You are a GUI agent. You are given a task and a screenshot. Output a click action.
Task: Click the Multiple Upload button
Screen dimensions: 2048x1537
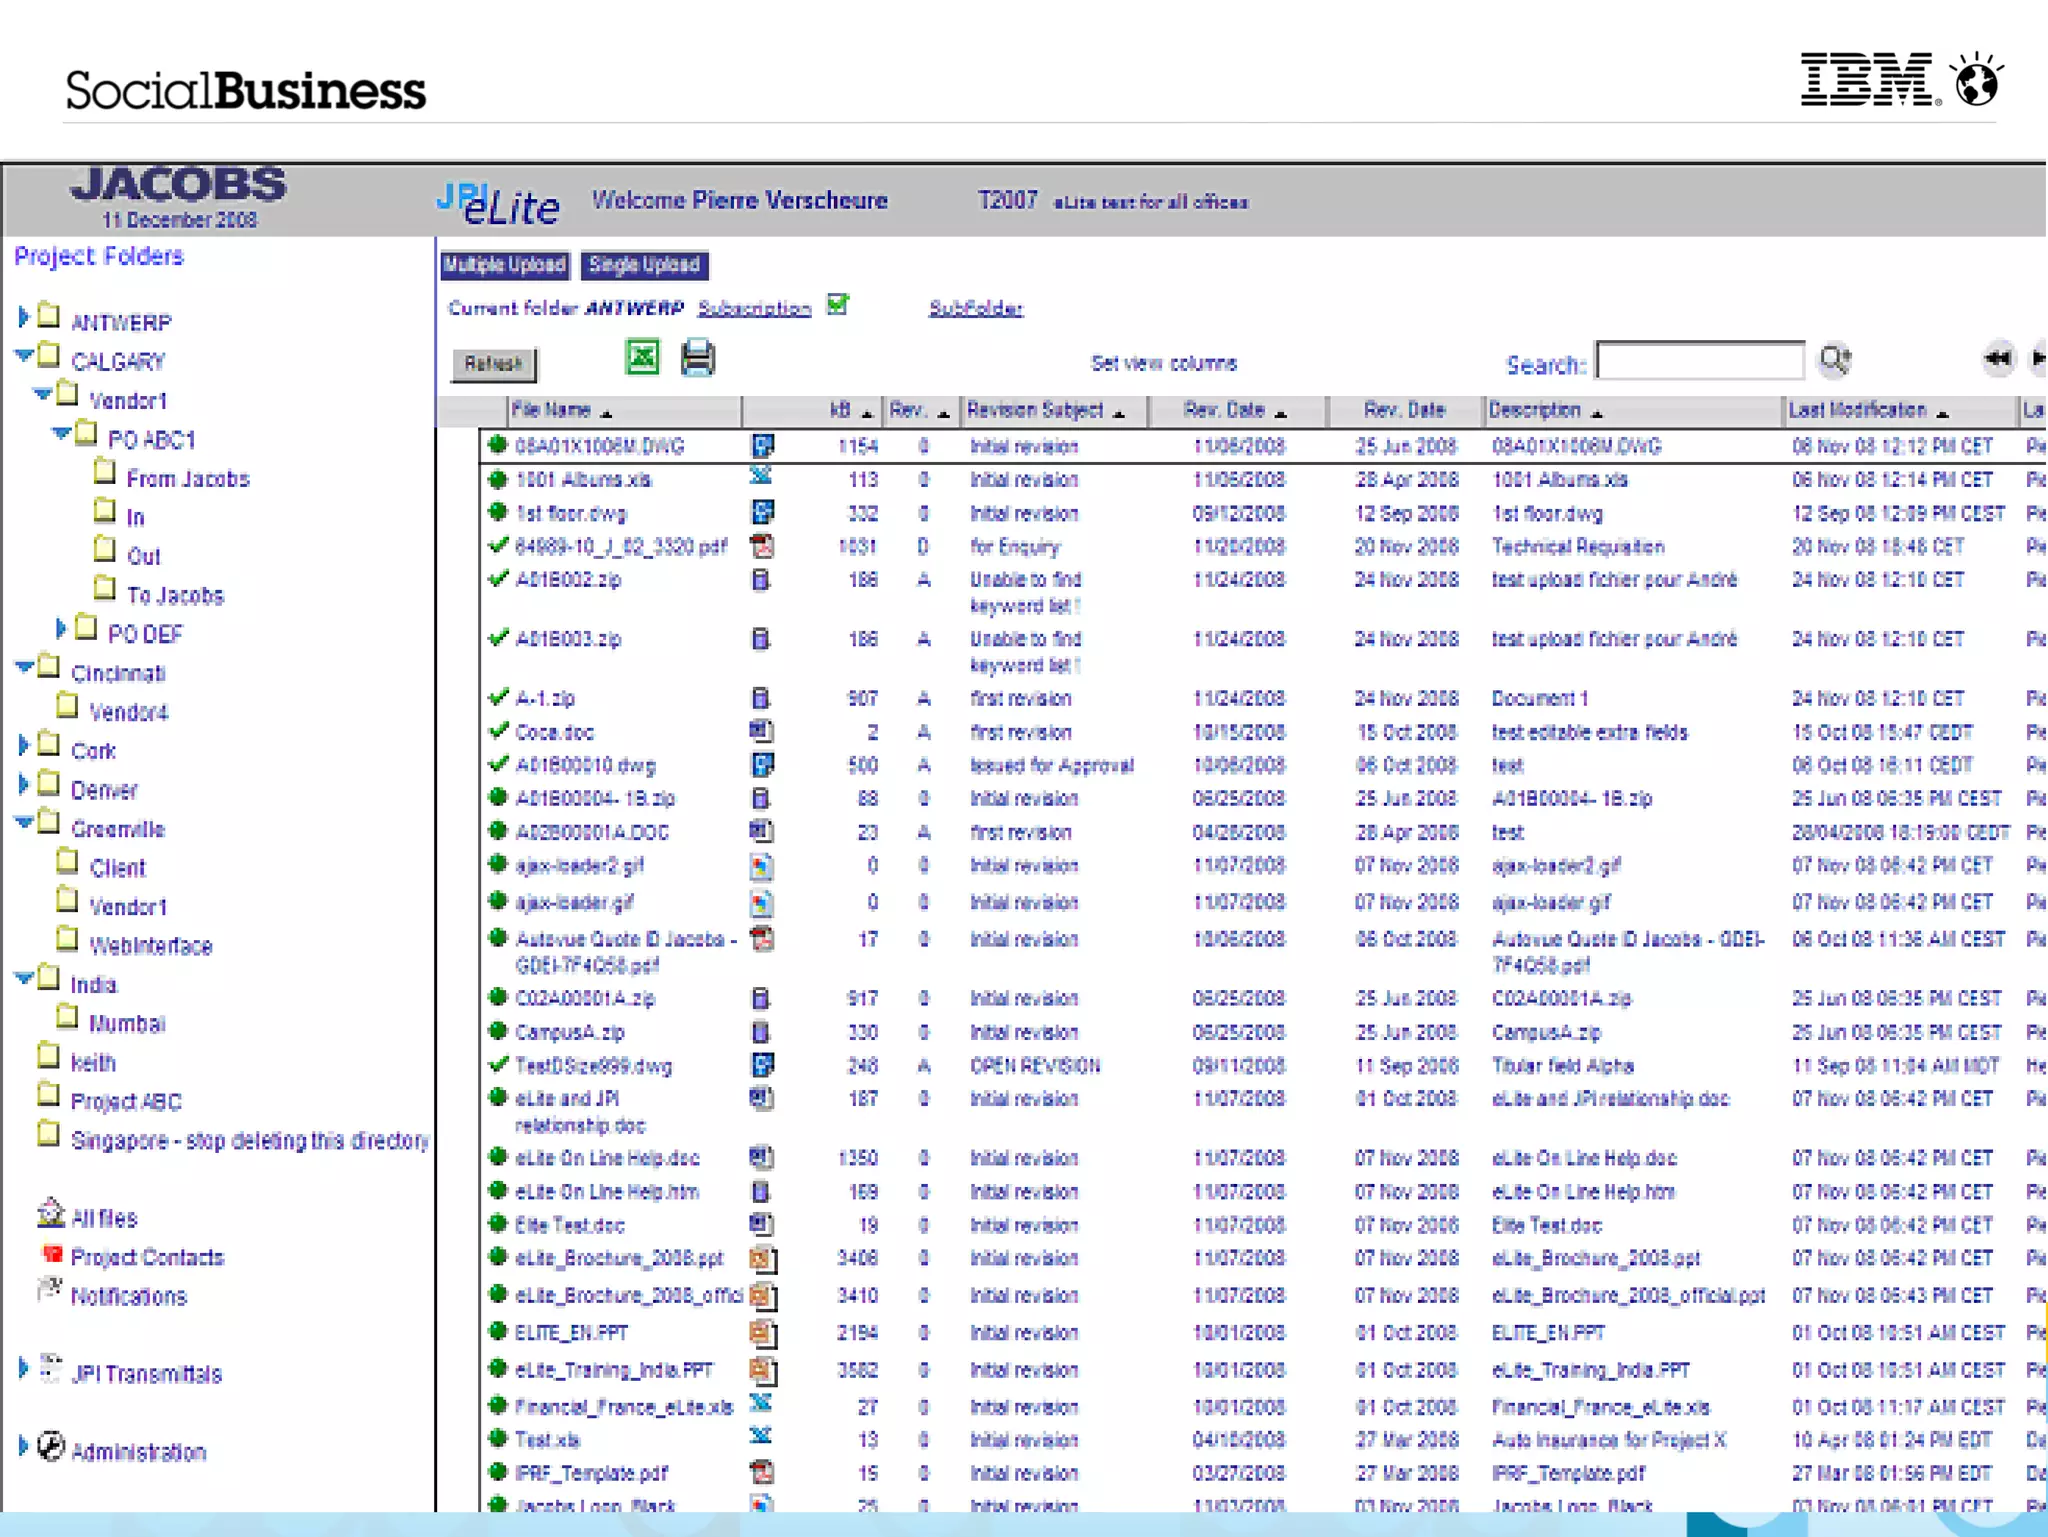click(x=505, y=265)
